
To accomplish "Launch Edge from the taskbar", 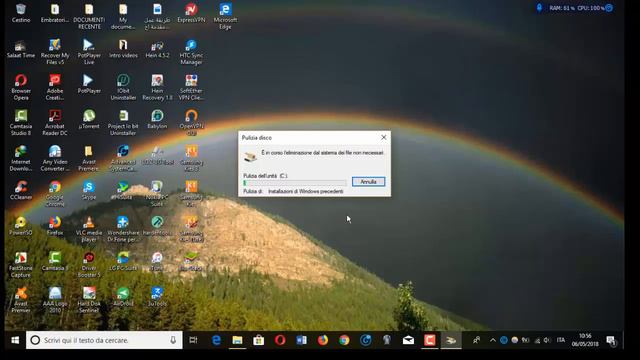I will [216, 340].
